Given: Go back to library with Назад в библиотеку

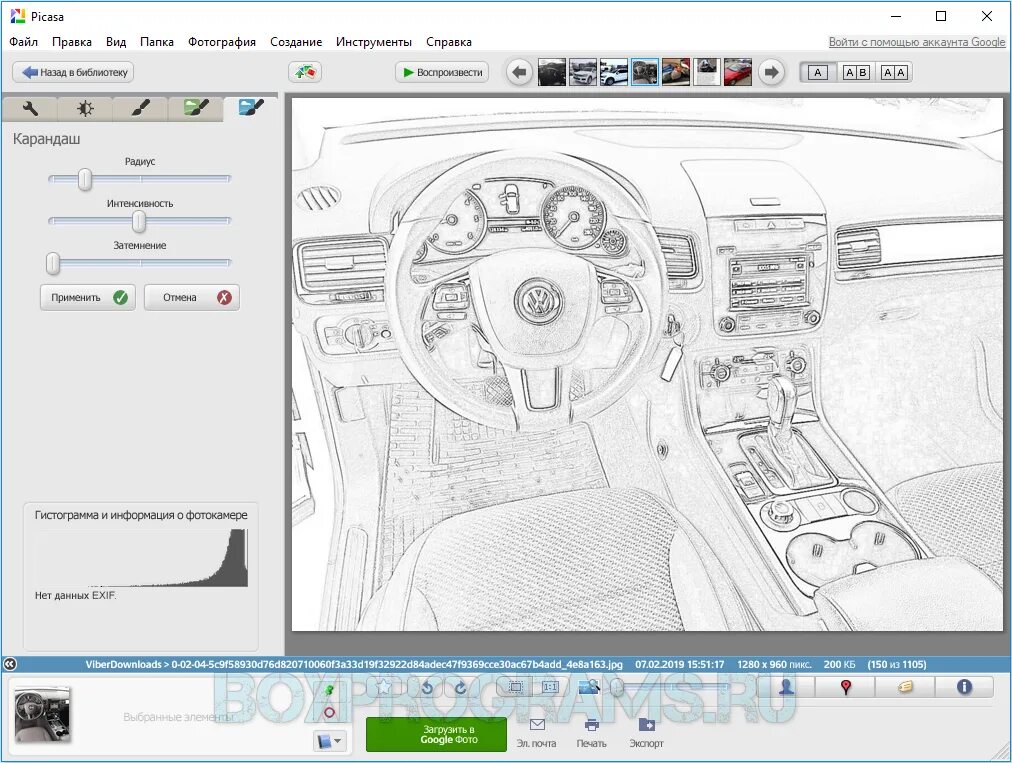Looking at the screenshot, I should click(73, 72).
